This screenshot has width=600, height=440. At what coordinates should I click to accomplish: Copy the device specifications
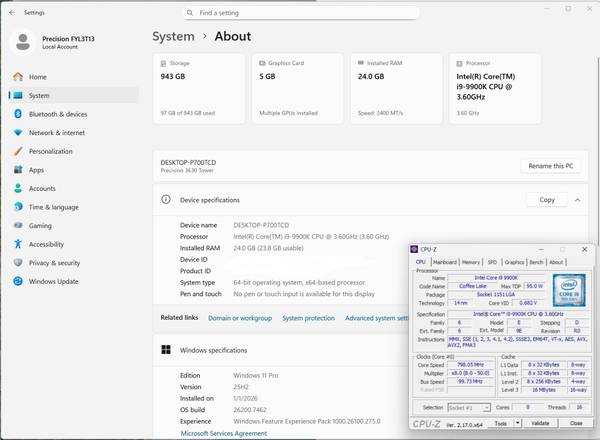coord(547,199)
